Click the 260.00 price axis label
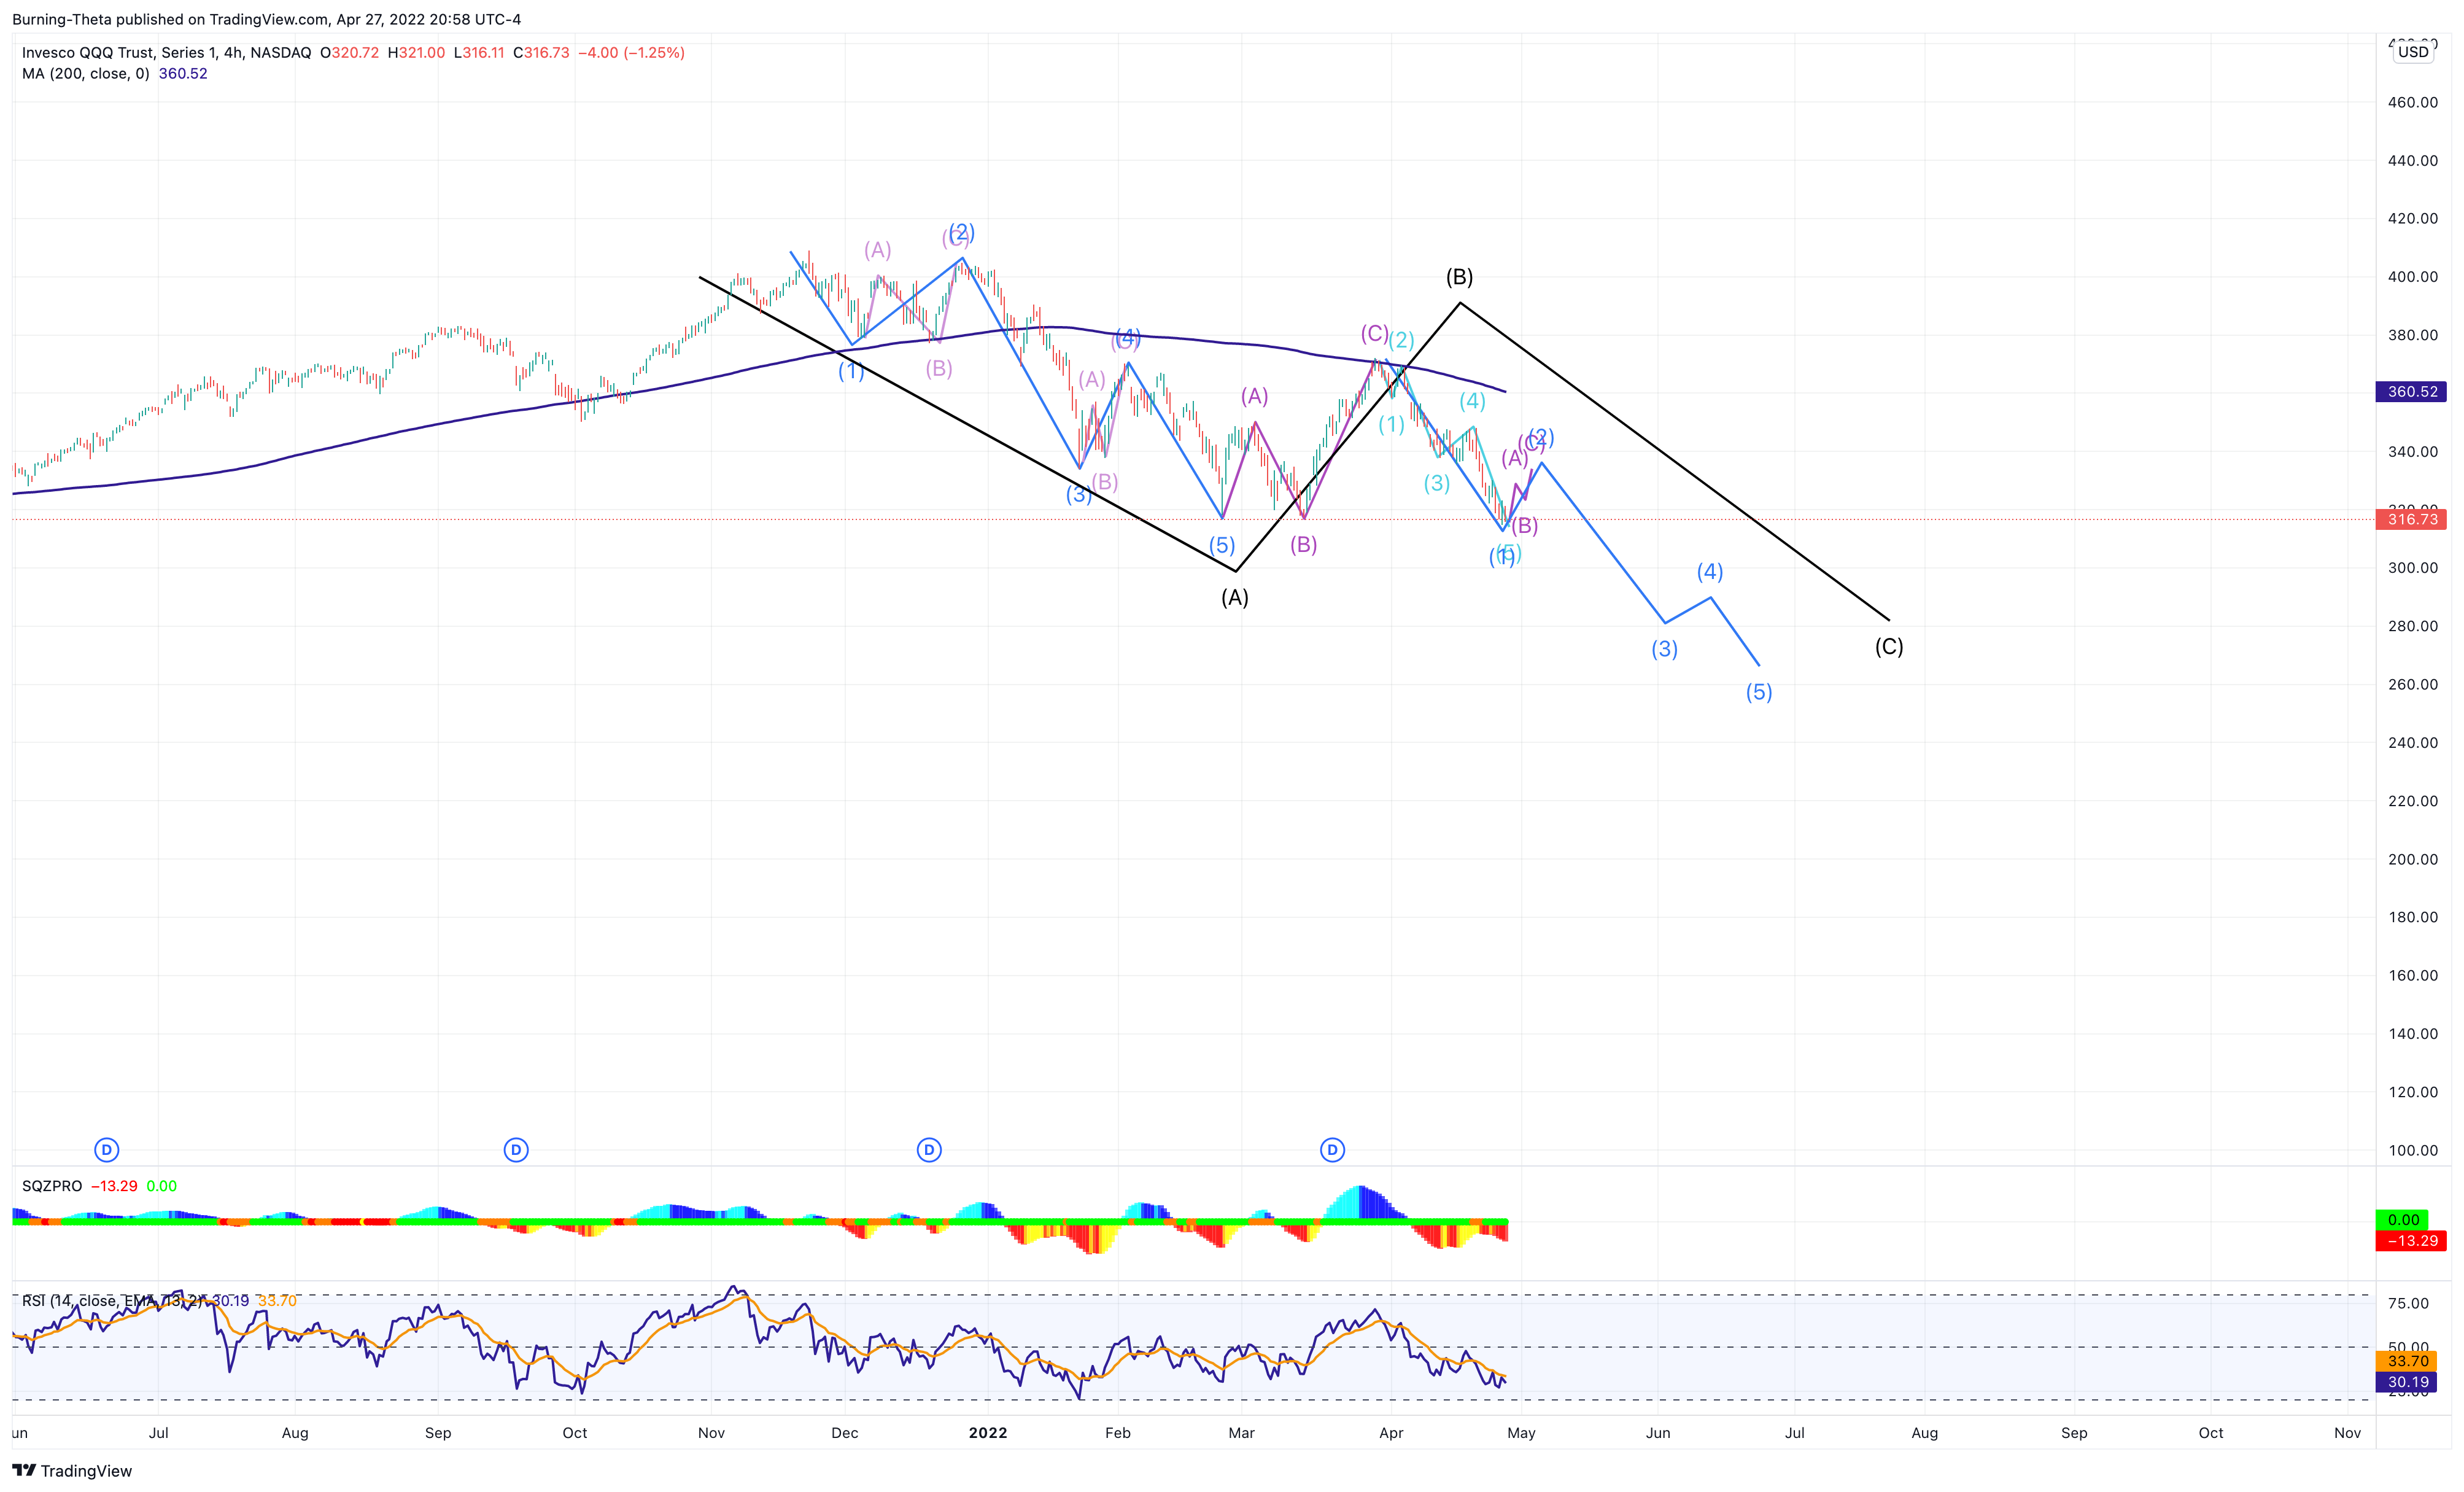Viewport: 2464px width, 1492px height. click(x=2412, y=684)
